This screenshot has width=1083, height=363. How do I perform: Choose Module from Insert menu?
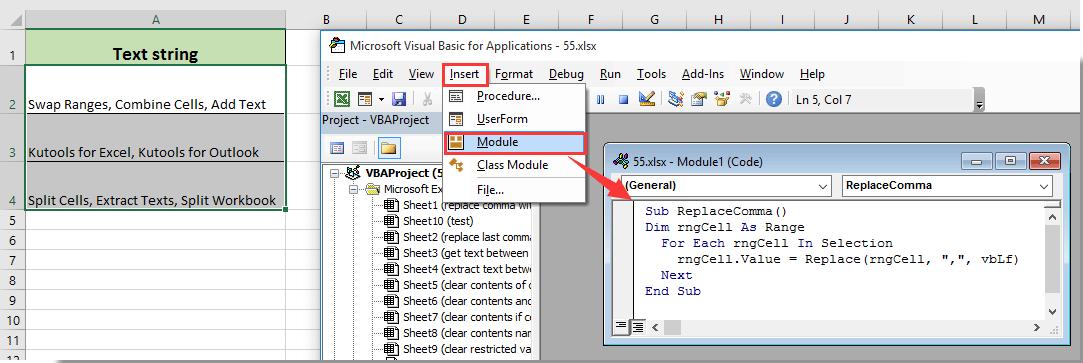515,142
